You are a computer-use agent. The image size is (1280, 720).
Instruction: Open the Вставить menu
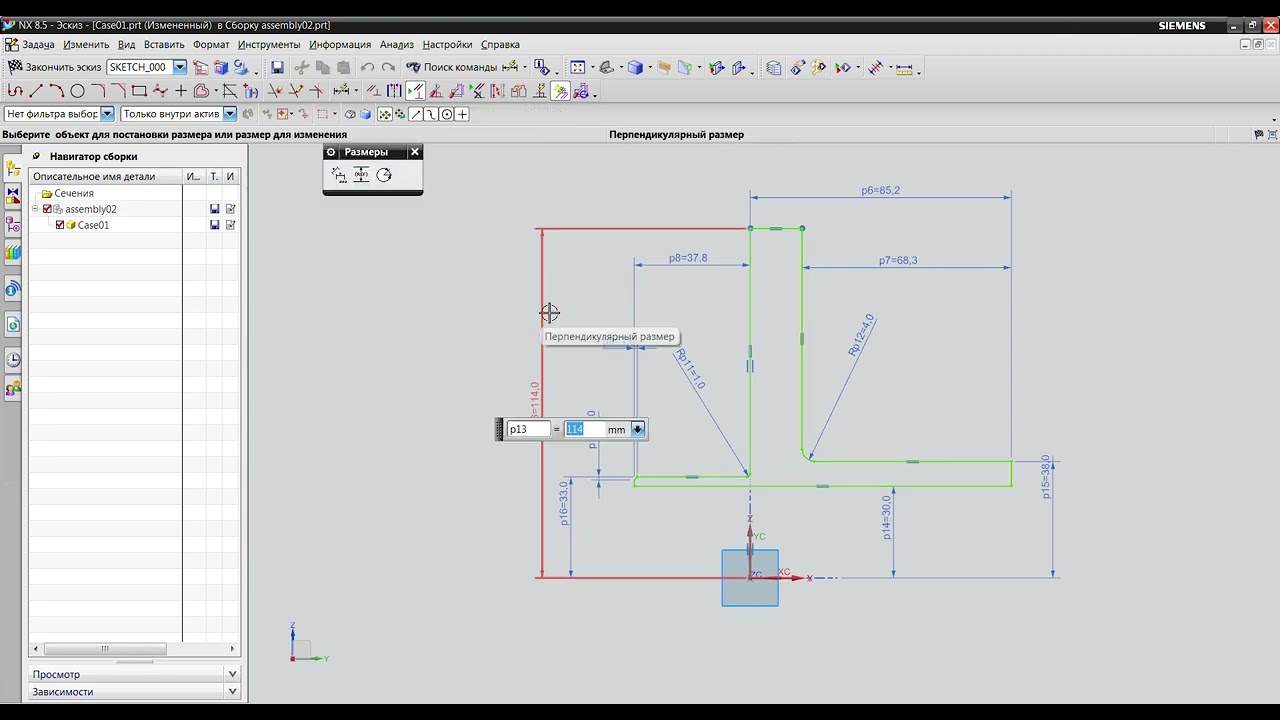[164, 44]
